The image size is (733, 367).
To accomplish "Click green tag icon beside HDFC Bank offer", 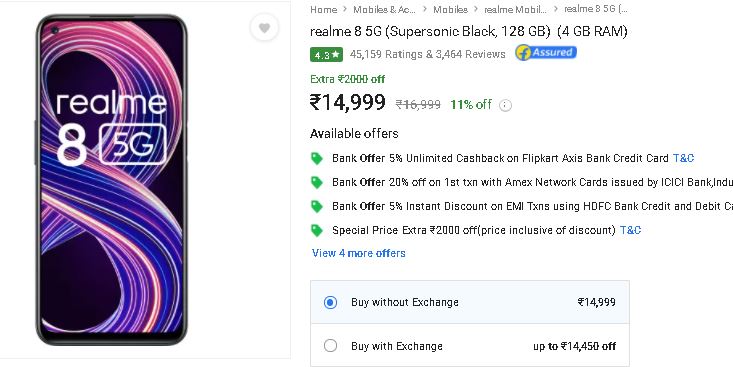I will coord(317,206).
